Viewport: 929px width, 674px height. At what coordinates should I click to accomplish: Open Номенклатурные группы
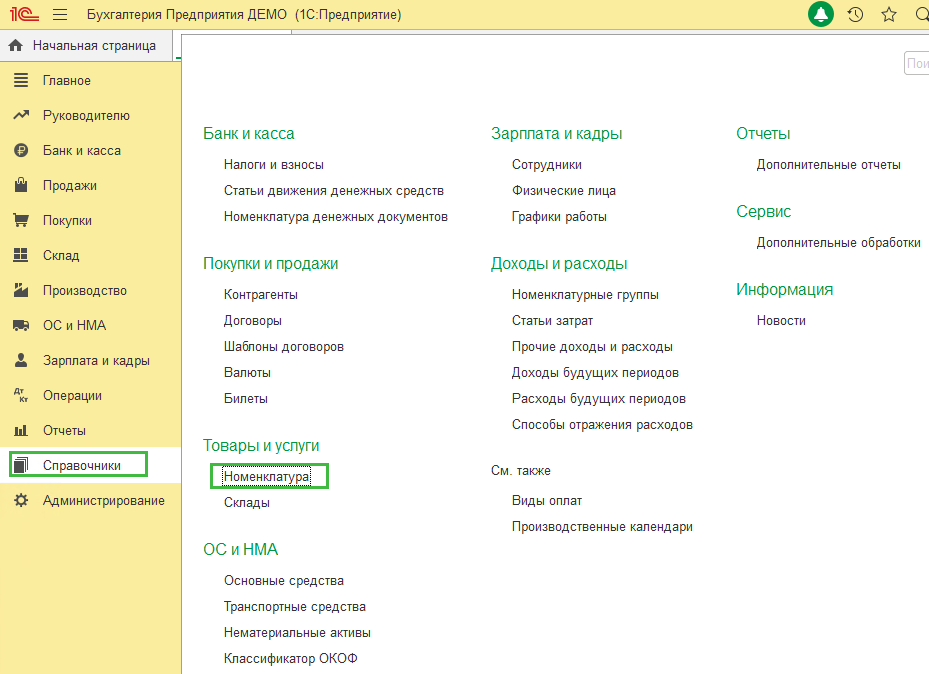(585, 294)
